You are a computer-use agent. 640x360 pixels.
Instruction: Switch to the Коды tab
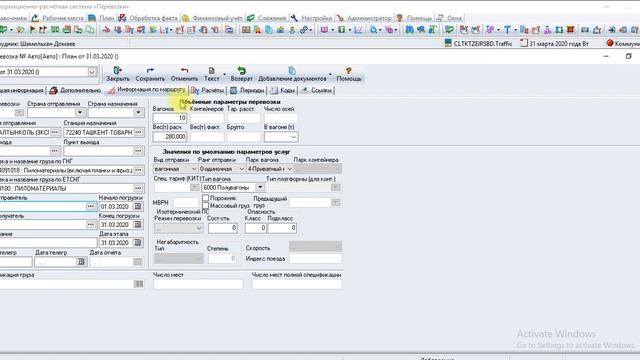[x=282, y=91]
